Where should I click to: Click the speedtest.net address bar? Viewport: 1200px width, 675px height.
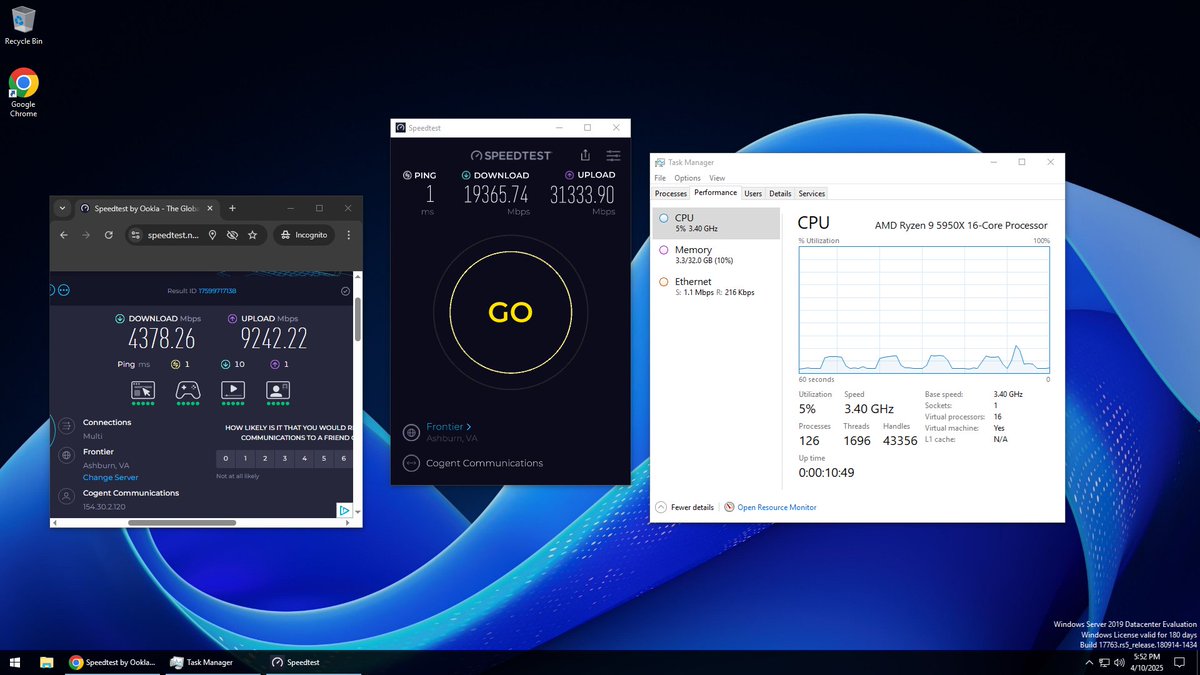(196, 235)
